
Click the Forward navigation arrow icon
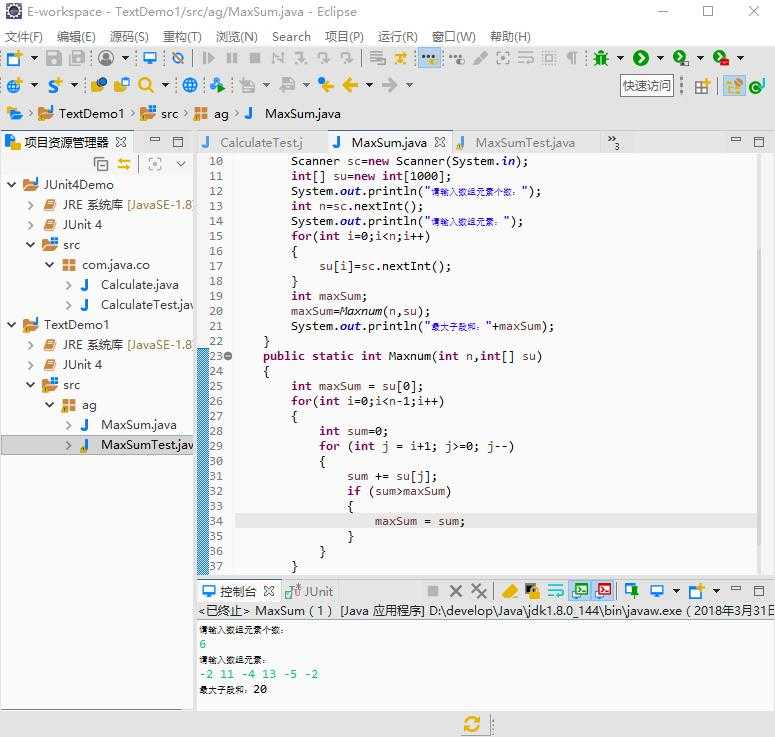click(x=390, y=85)
